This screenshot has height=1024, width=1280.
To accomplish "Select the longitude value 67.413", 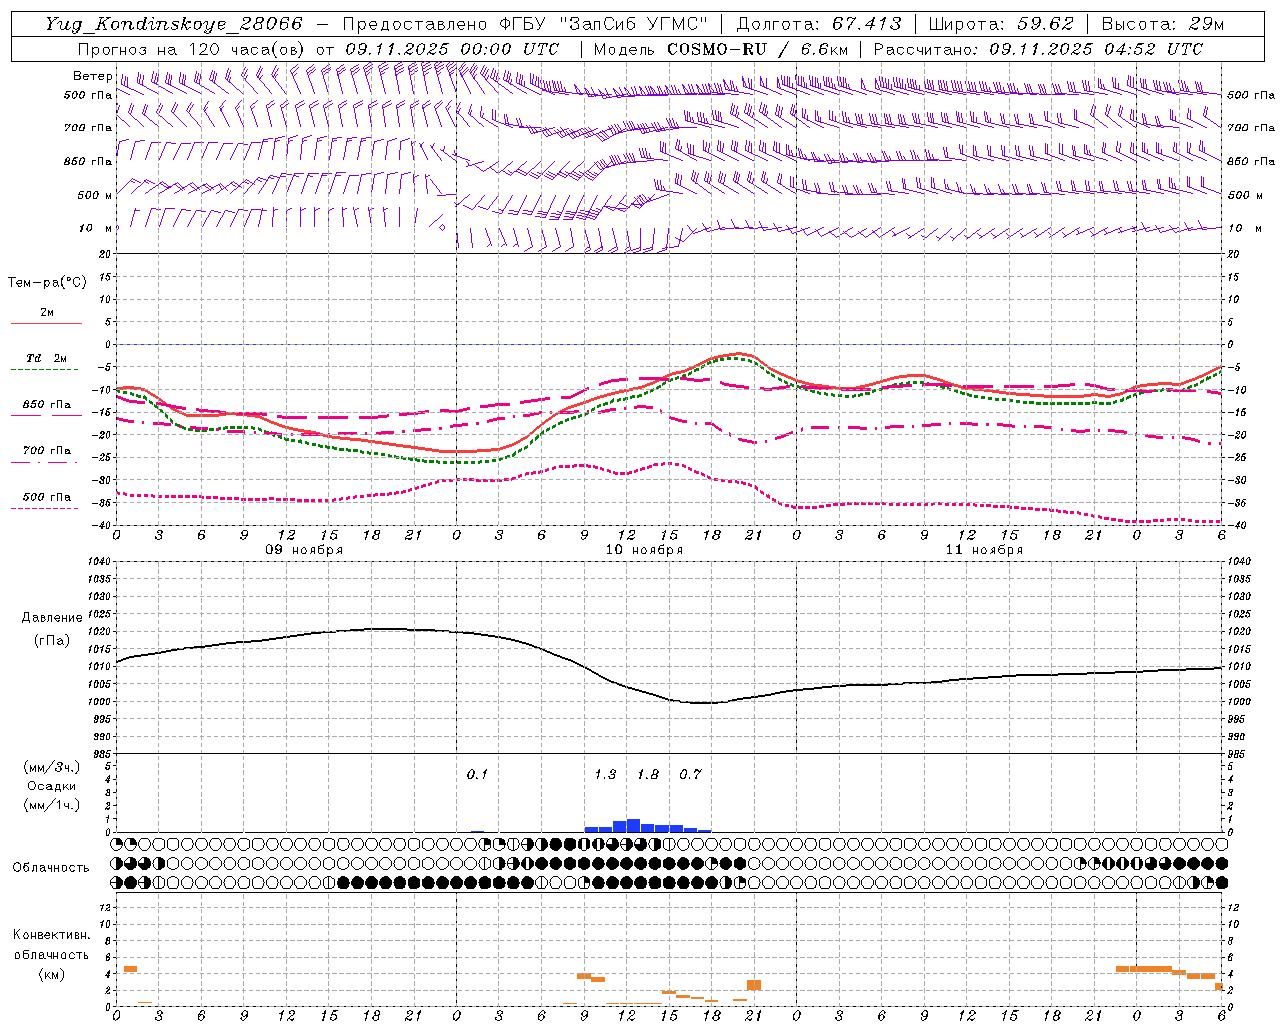I will 866,24.
